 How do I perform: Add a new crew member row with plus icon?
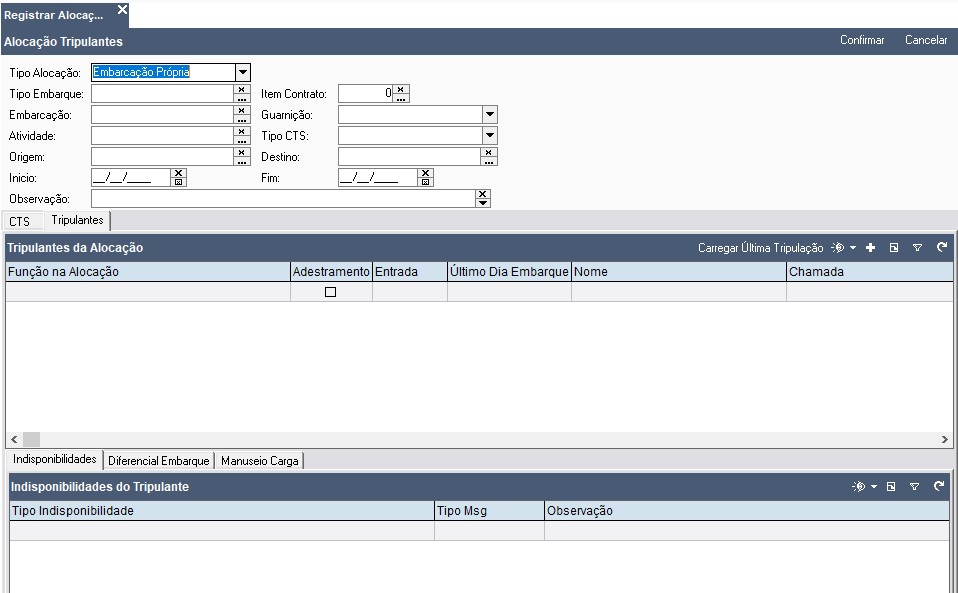871,248
